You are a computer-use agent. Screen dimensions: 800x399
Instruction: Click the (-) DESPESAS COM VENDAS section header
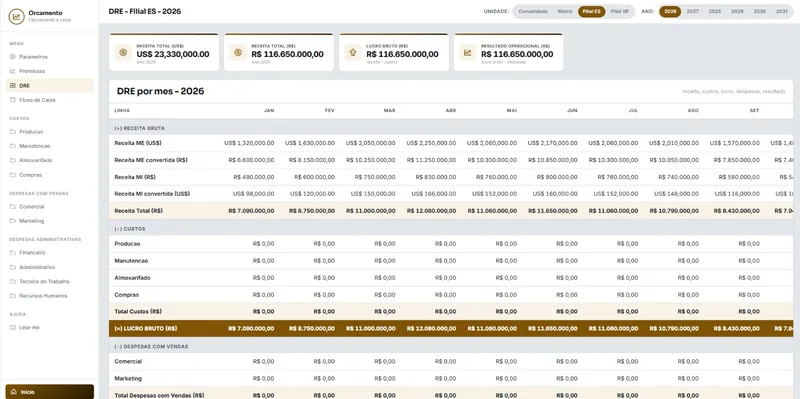(152, 346)
